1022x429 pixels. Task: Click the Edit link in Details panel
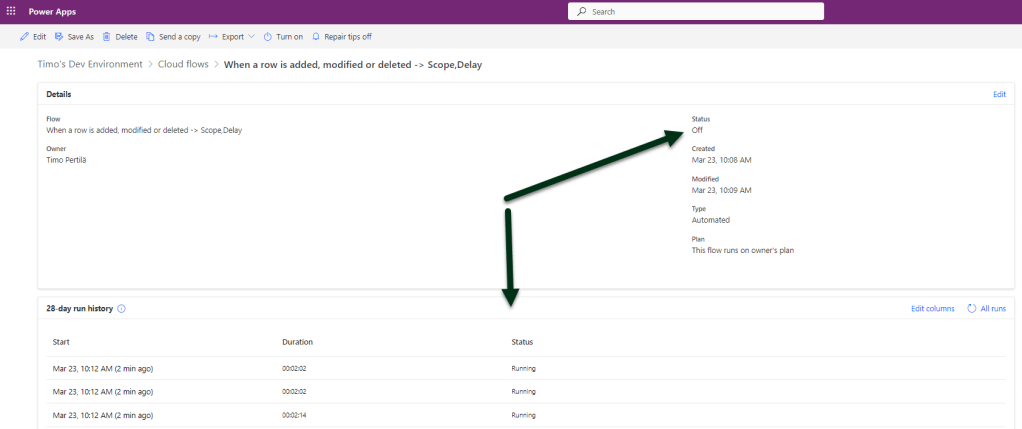[x=998, y=94]
